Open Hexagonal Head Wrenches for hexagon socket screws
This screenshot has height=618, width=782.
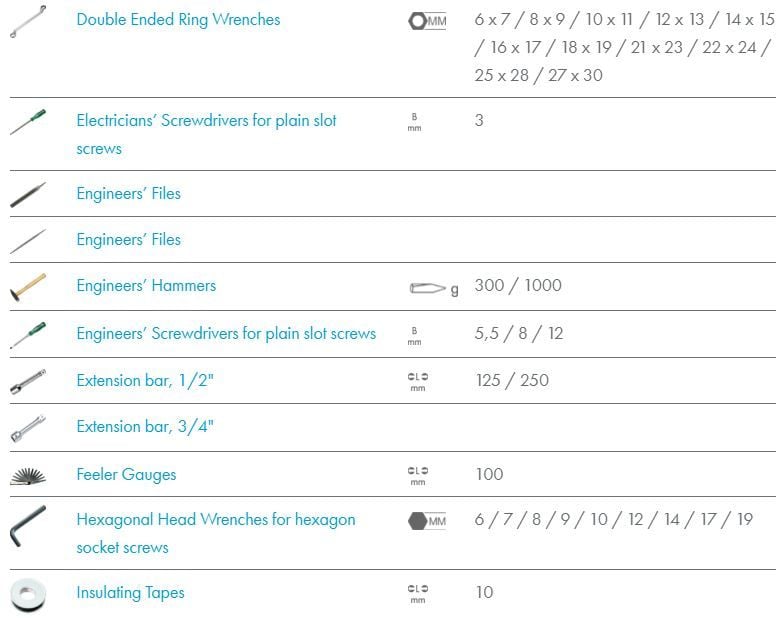tap(215, 533)
